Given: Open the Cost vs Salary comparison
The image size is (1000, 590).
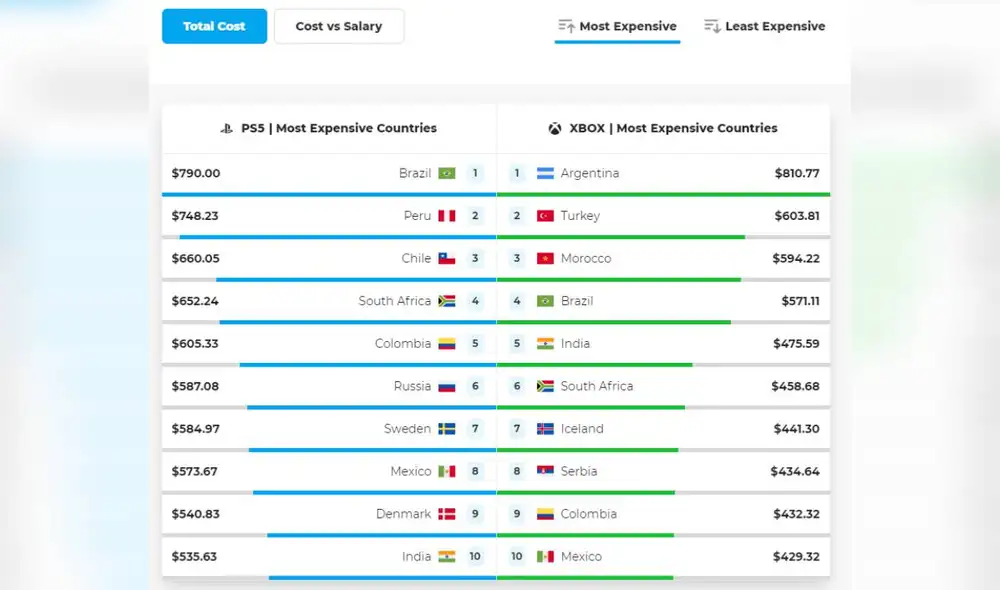Looking at the screenshot, I should pyautogui.click(x=338, y=26).
